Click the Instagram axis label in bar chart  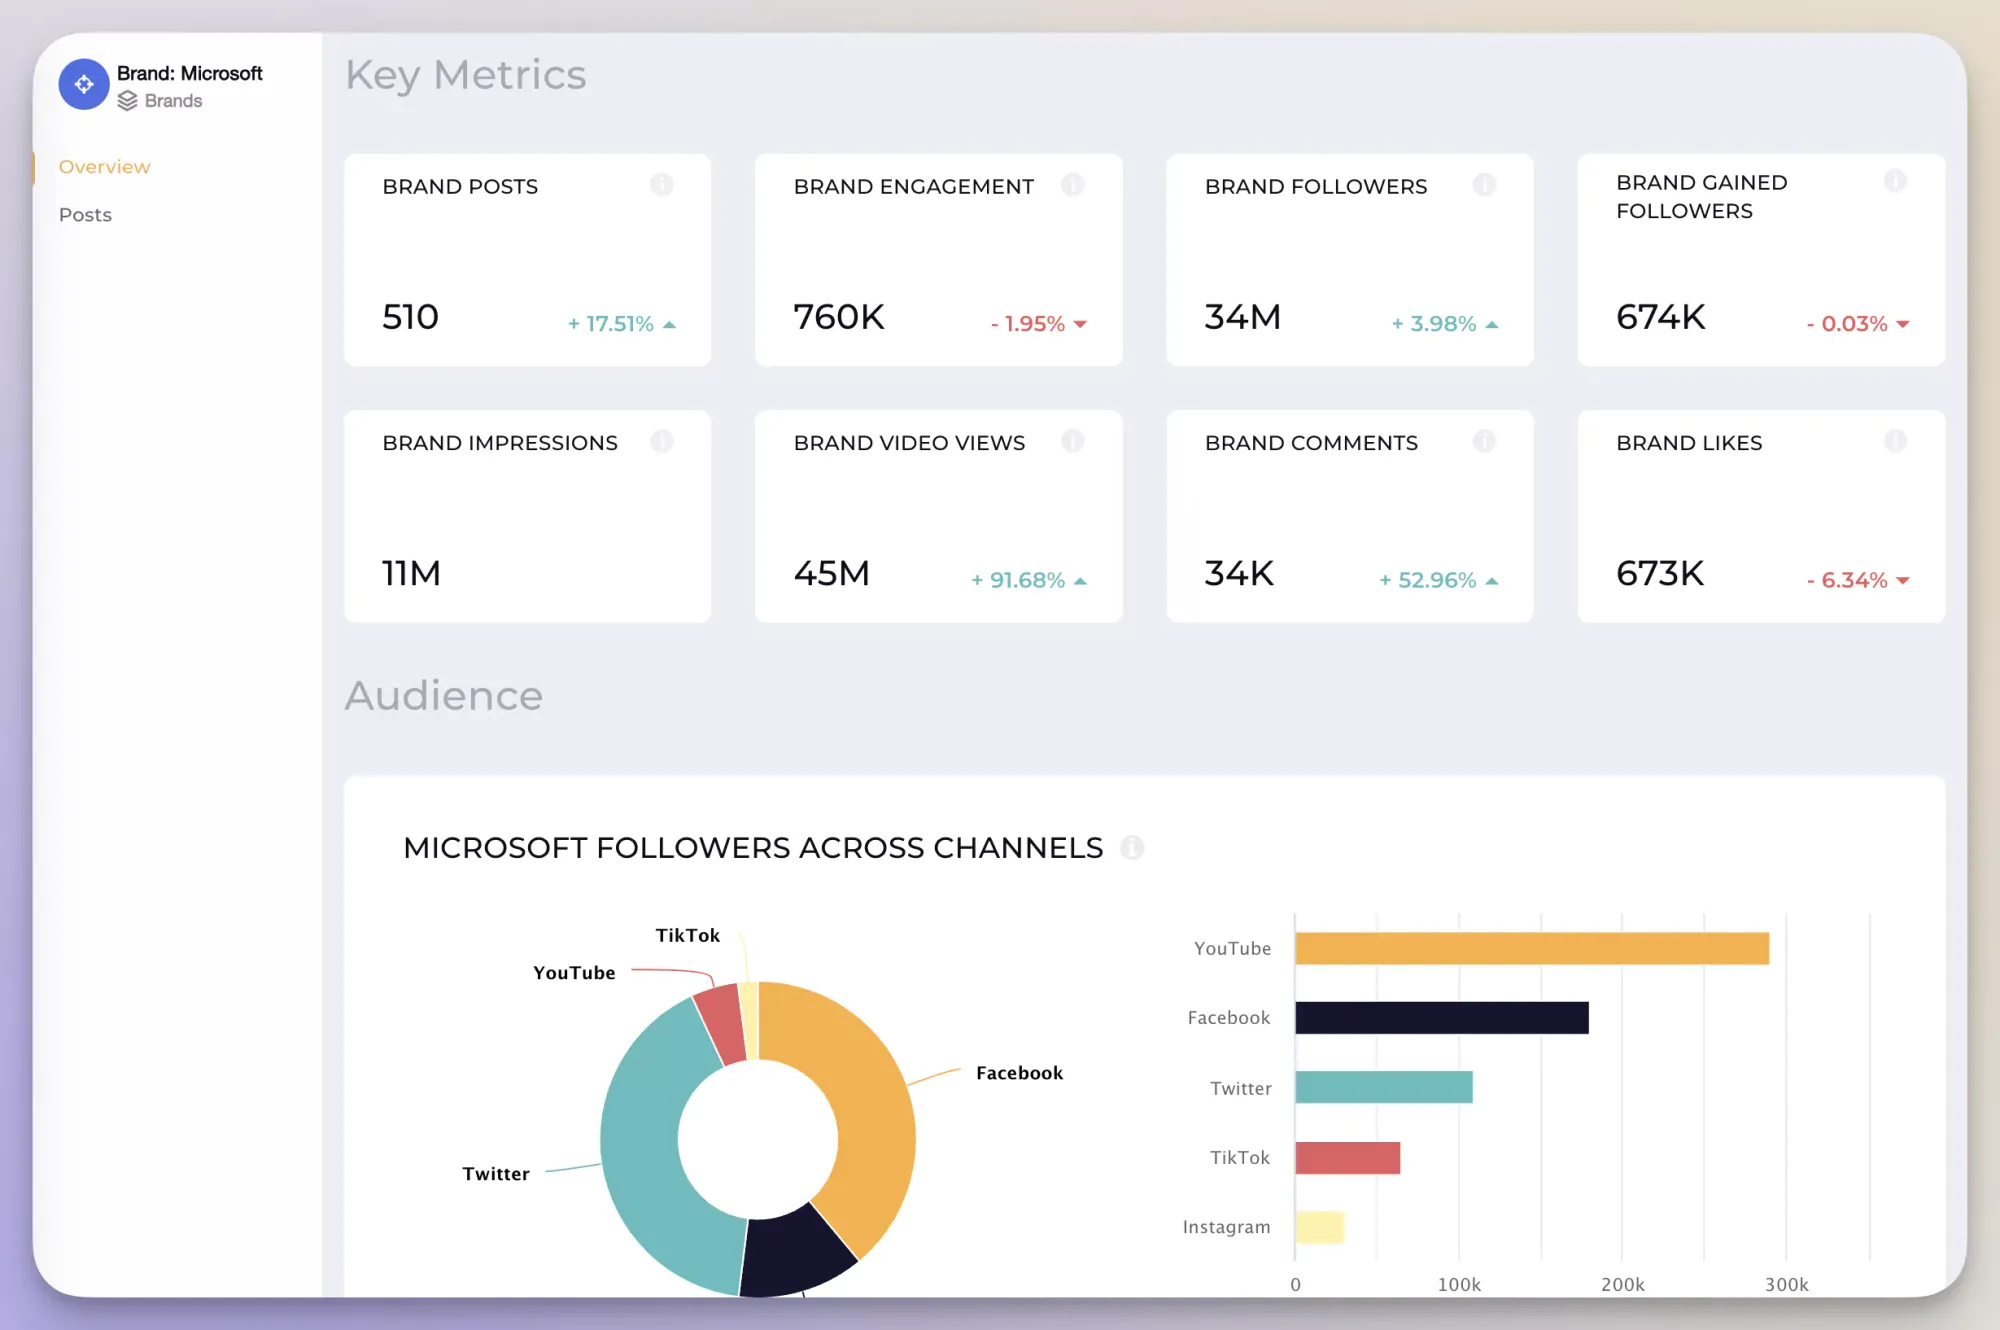[1227, 1227]
